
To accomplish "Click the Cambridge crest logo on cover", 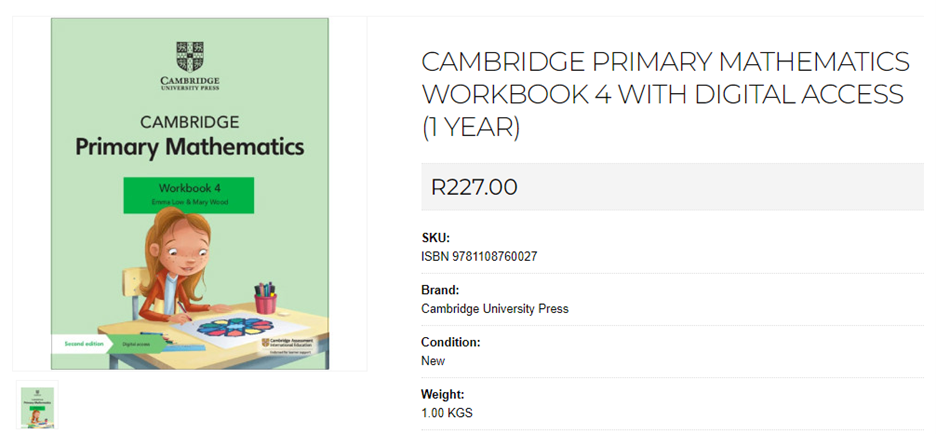I will pos(190,54).
